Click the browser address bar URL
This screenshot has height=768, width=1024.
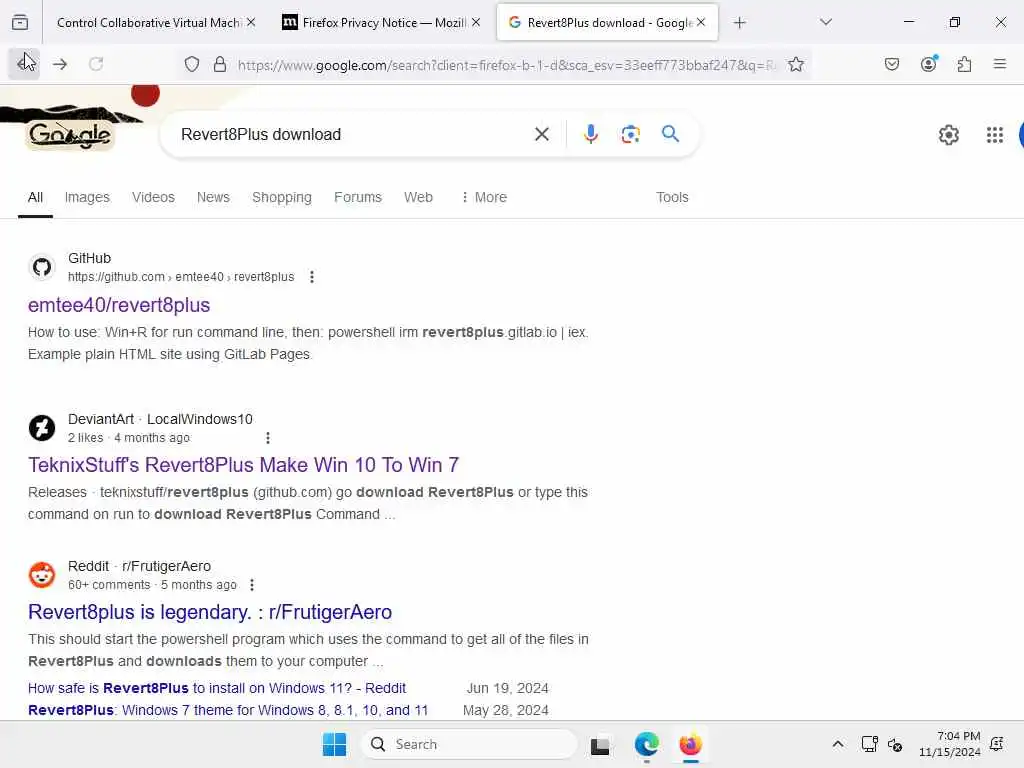506,65
